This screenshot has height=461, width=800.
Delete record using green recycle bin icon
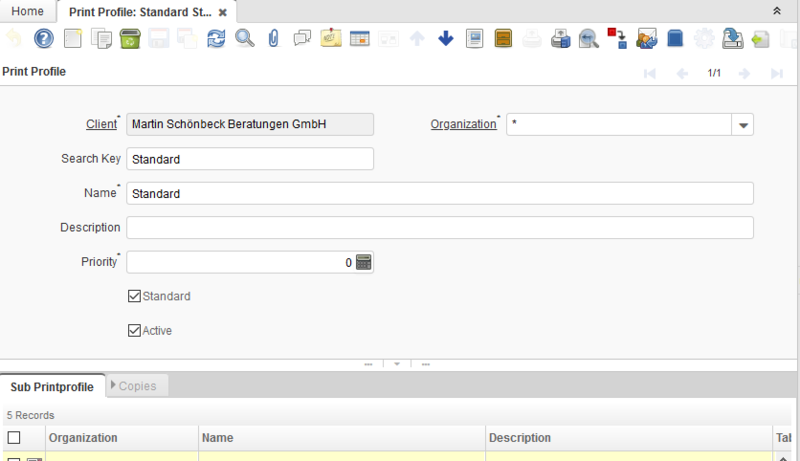[x=129, y=39]
